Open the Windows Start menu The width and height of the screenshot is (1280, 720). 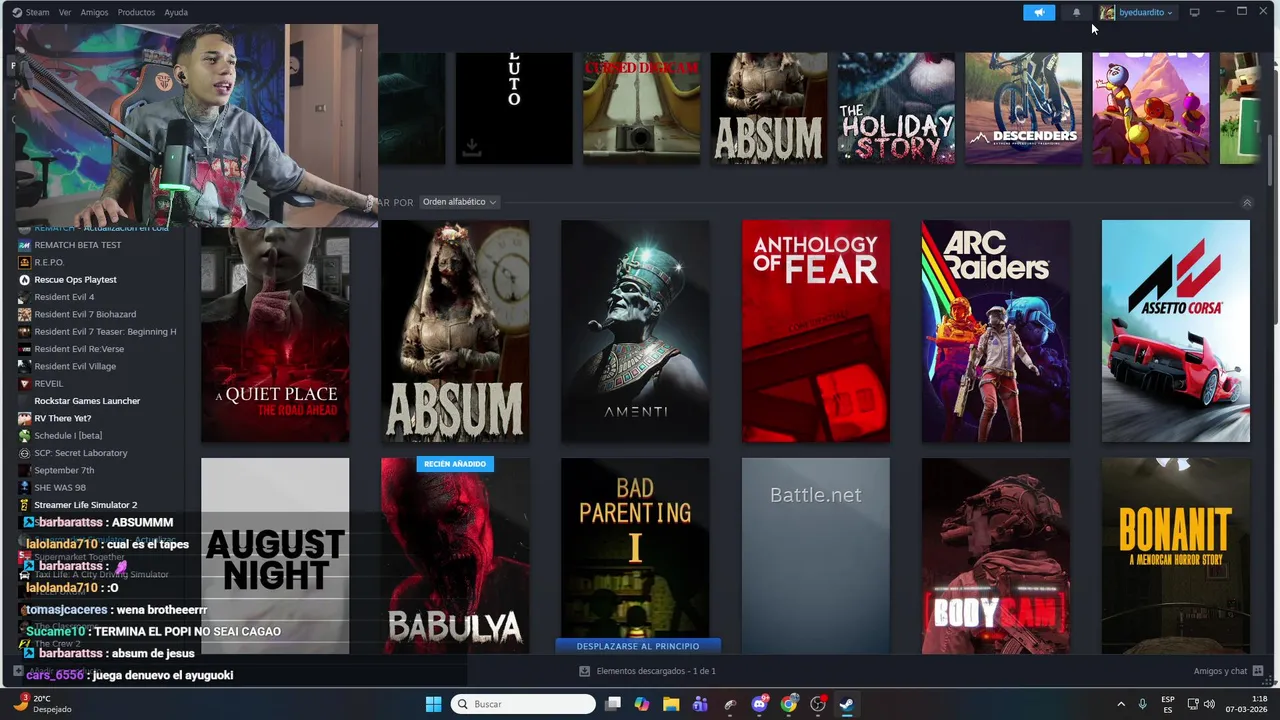click(433, 704)
